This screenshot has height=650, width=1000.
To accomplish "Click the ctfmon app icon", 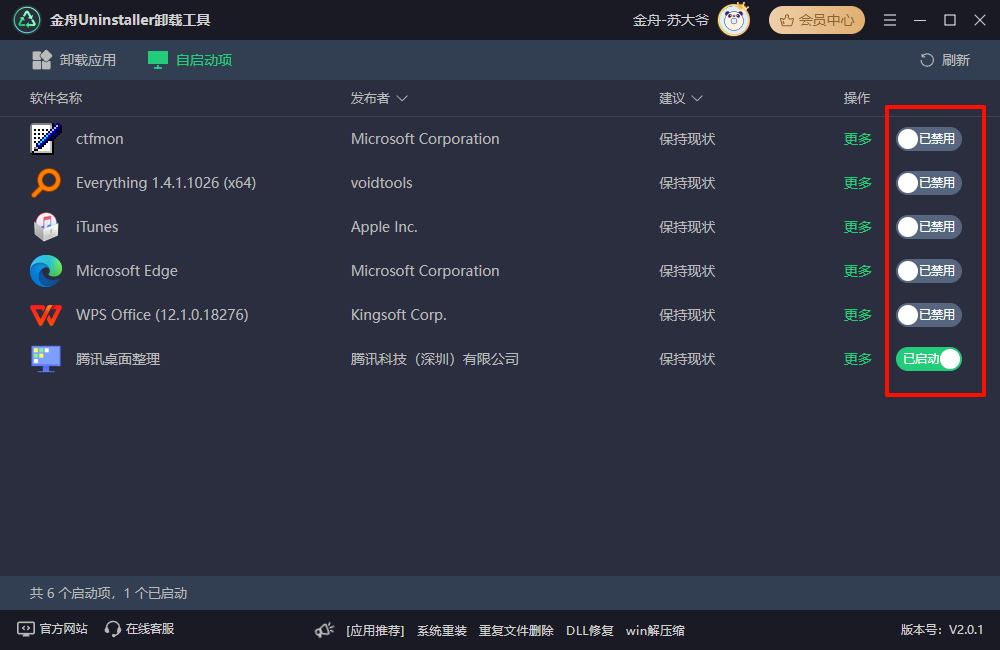I will (46, 138).
